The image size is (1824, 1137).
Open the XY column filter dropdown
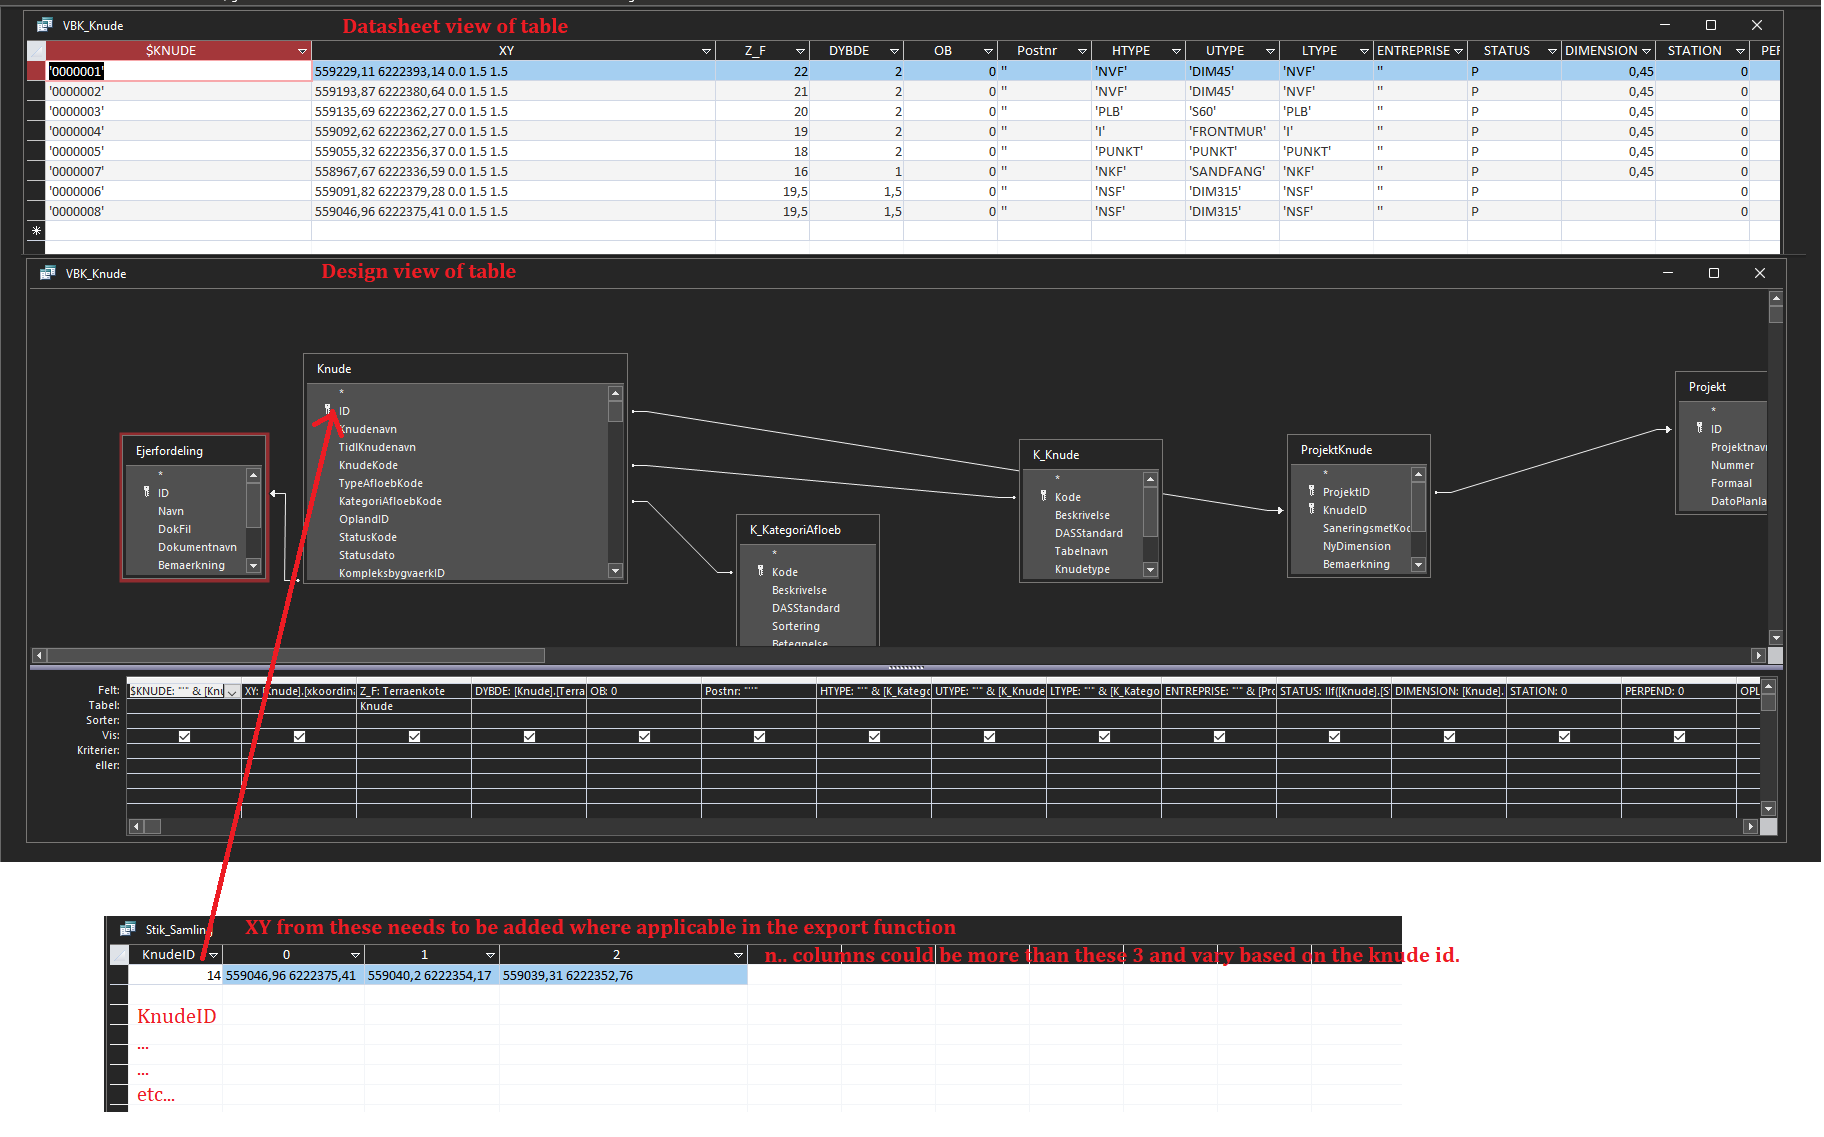[x=706, y=51]
